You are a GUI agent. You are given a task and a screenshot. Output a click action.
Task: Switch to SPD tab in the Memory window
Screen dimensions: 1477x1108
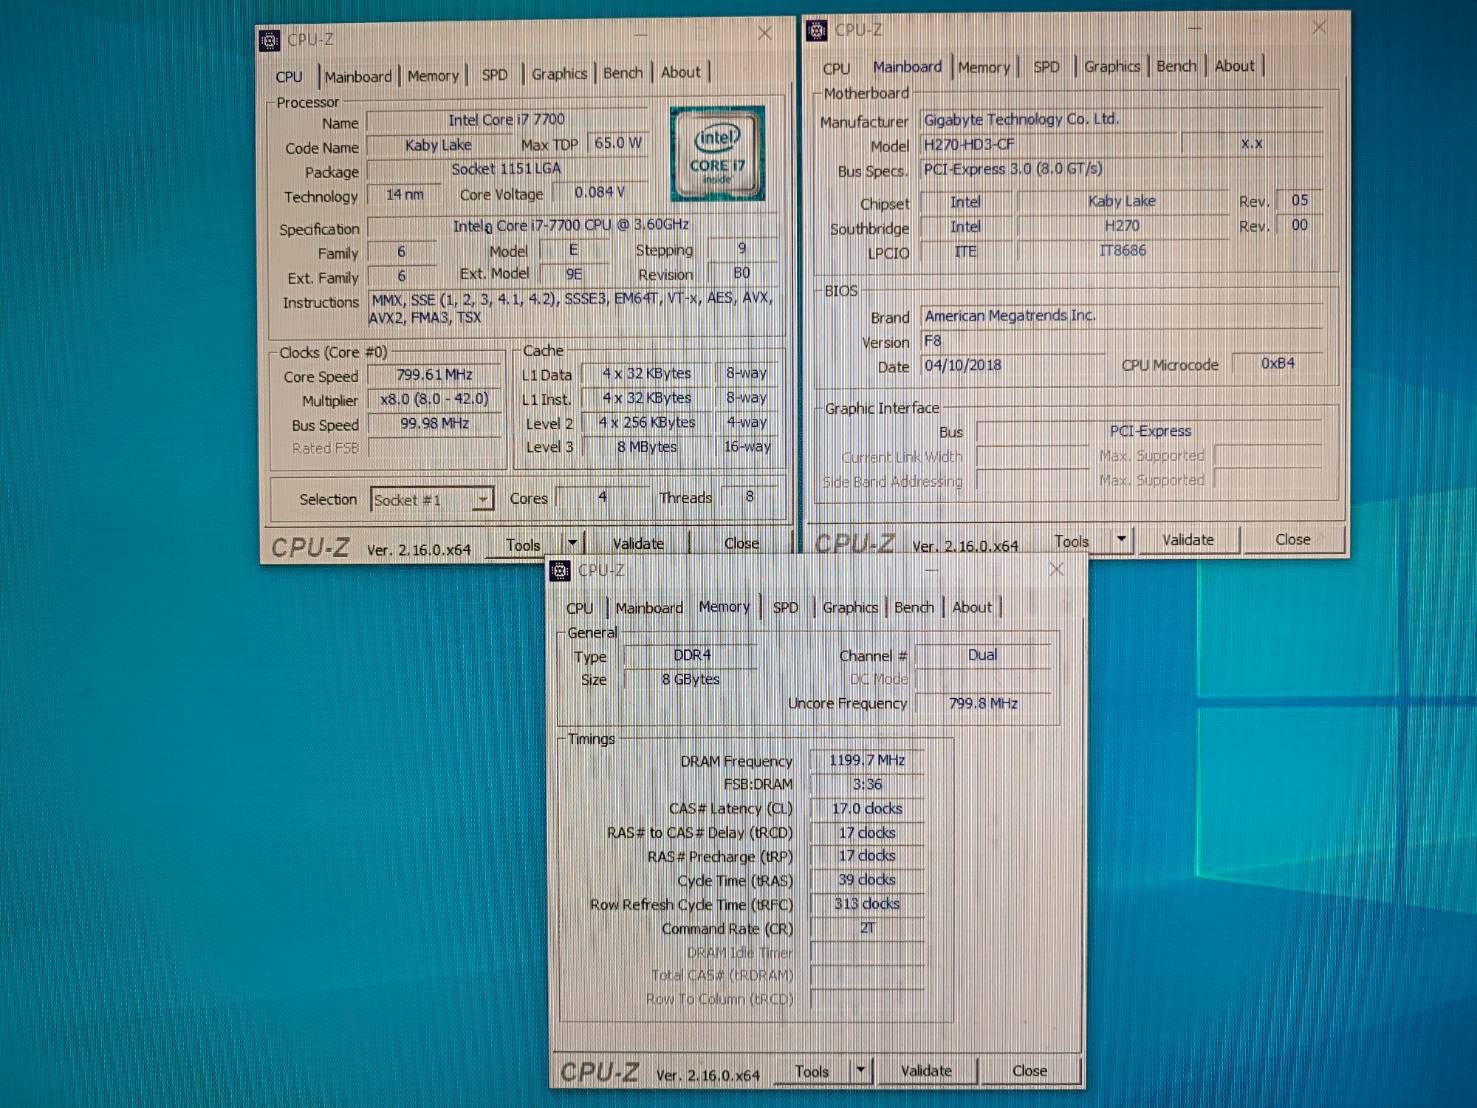pyautogui.click(x=785, y=607)
